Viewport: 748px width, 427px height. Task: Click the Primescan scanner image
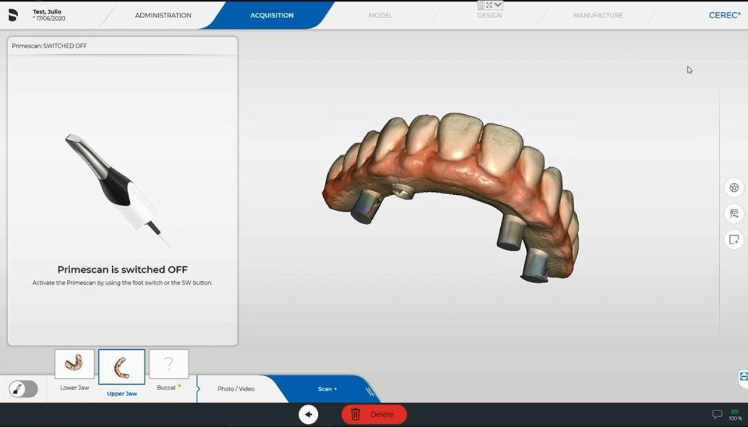[x=119, y=191]
